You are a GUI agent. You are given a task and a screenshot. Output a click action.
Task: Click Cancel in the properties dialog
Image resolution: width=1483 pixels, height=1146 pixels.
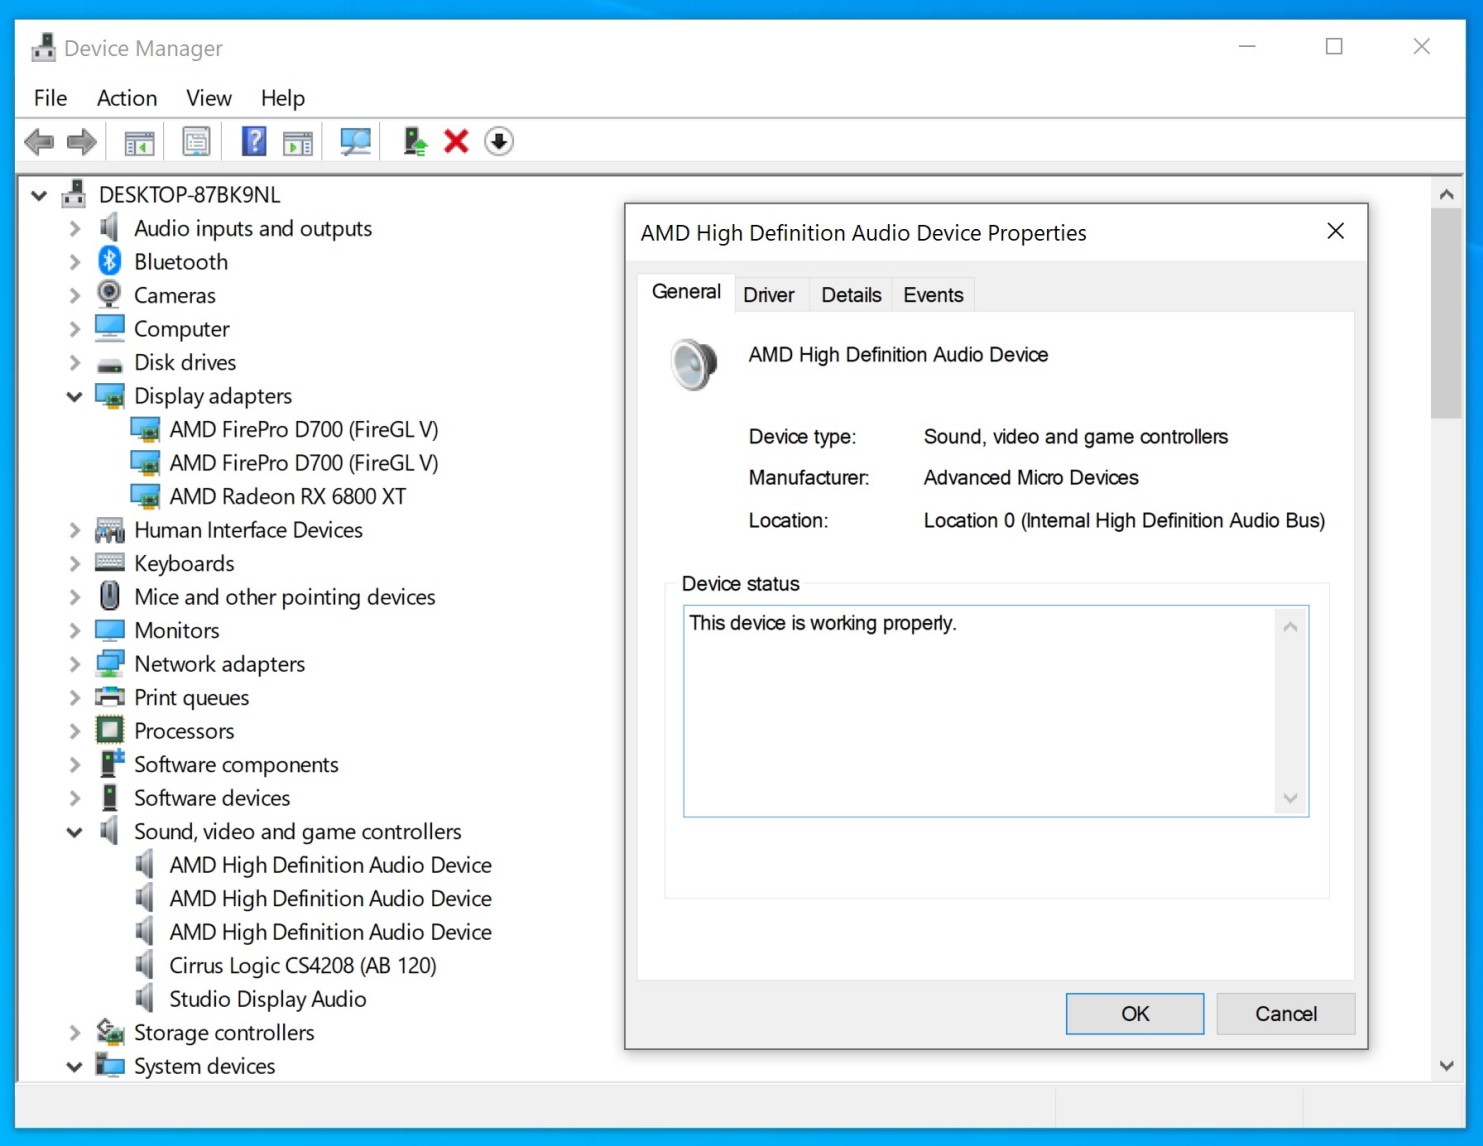click(1286, 1014)
